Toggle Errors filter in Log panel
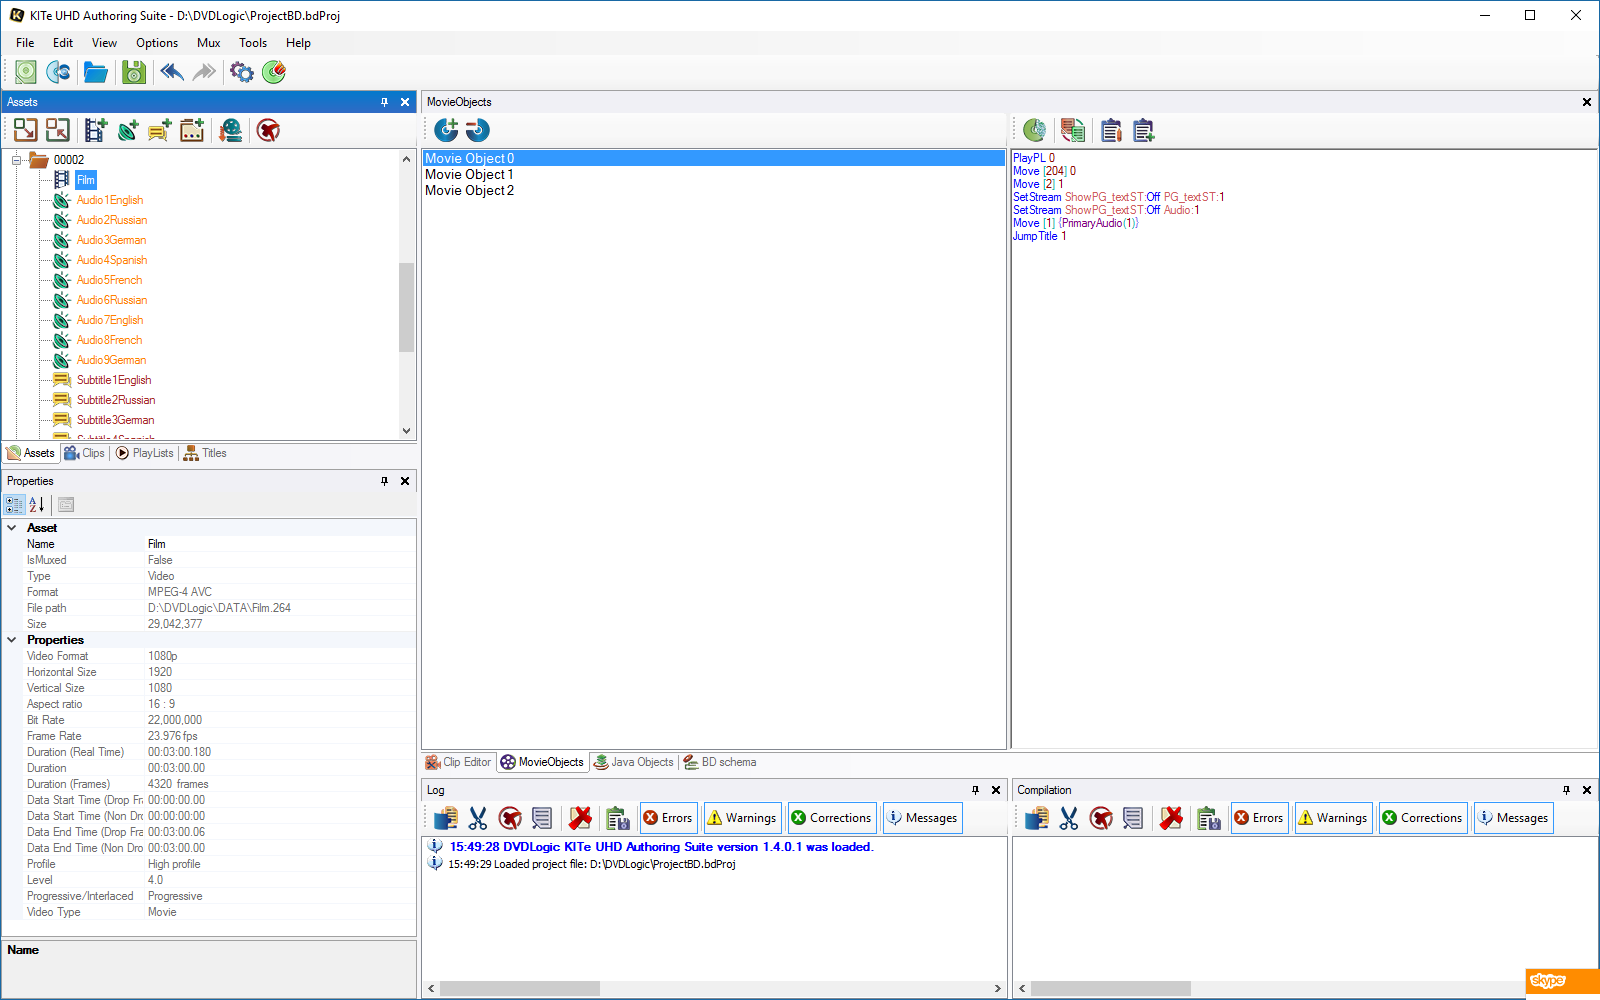This screenshot has height=1000, width=1600. click(668, 818)
